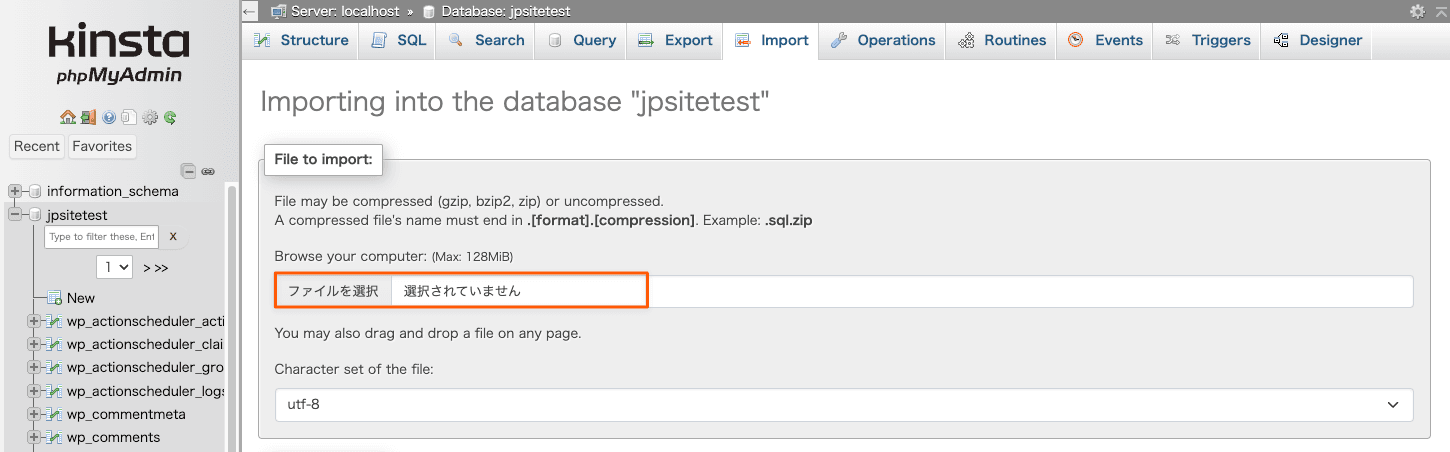Switch to the SQL tab
This screenshot has width=1450, height=452.
click(x=399, y=40)
